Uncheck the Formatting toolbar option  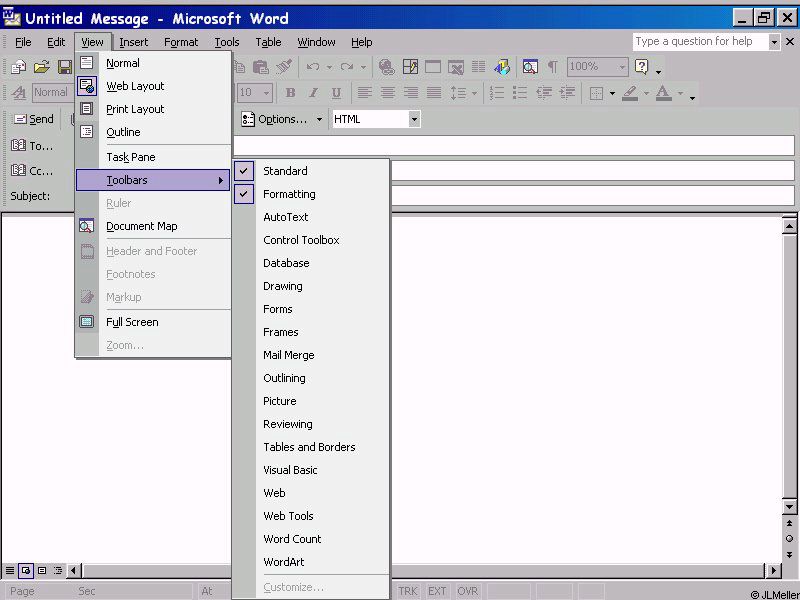coord(289,194)
